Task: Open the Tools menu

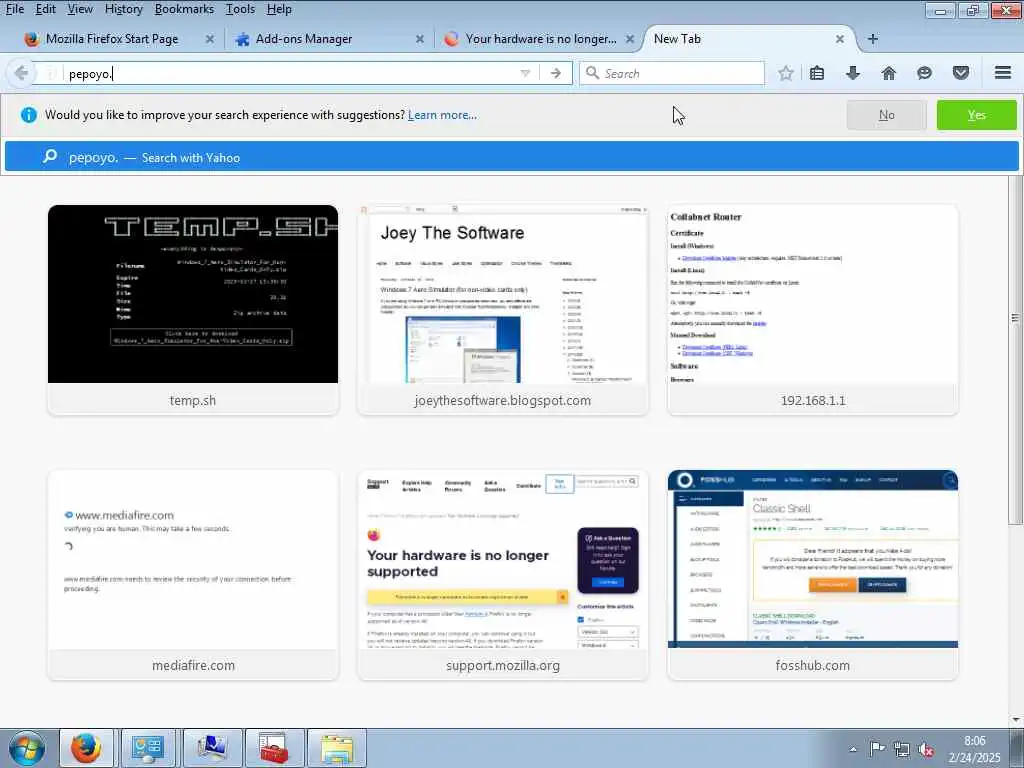Action: tap(240, 9)
